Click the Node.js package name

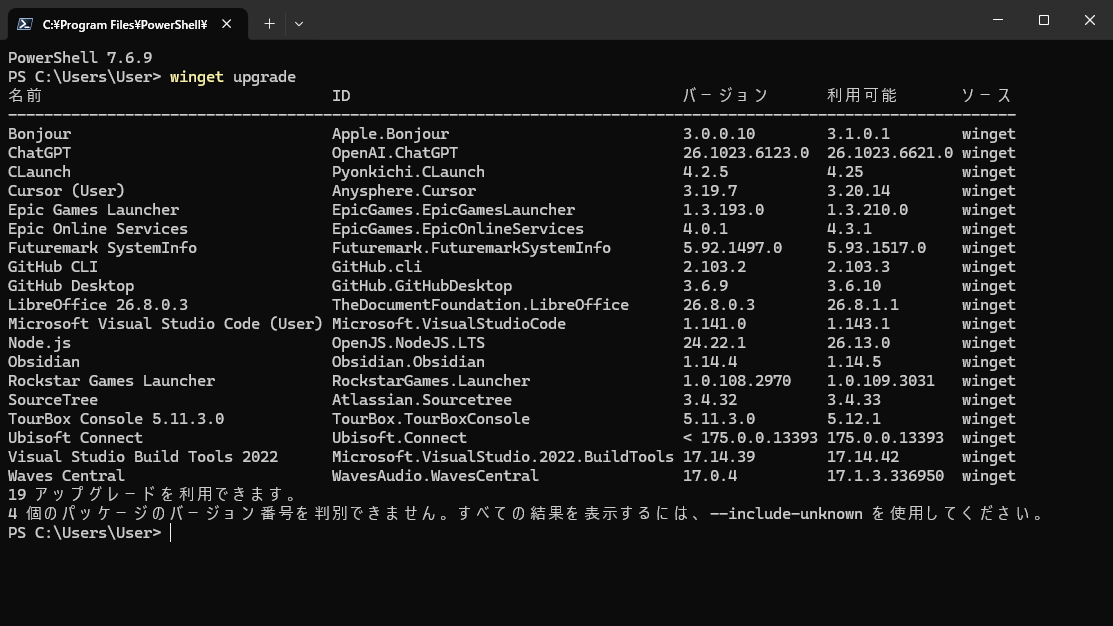click(x=39, y=343)
